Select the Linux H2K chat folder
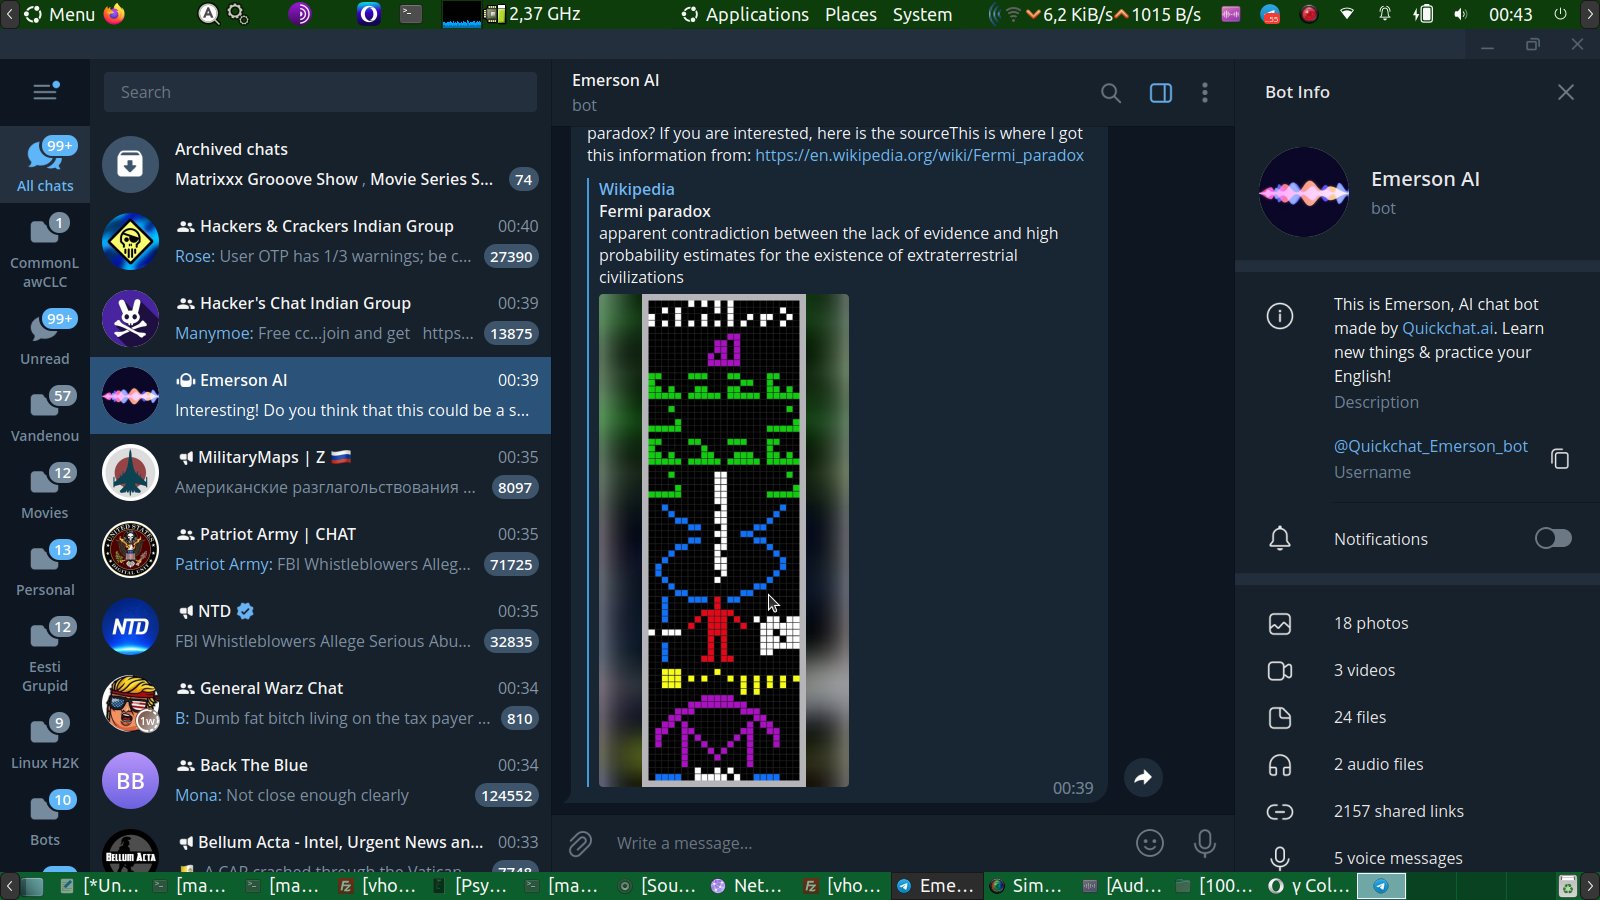1600x900 pixels. [45, 740]
